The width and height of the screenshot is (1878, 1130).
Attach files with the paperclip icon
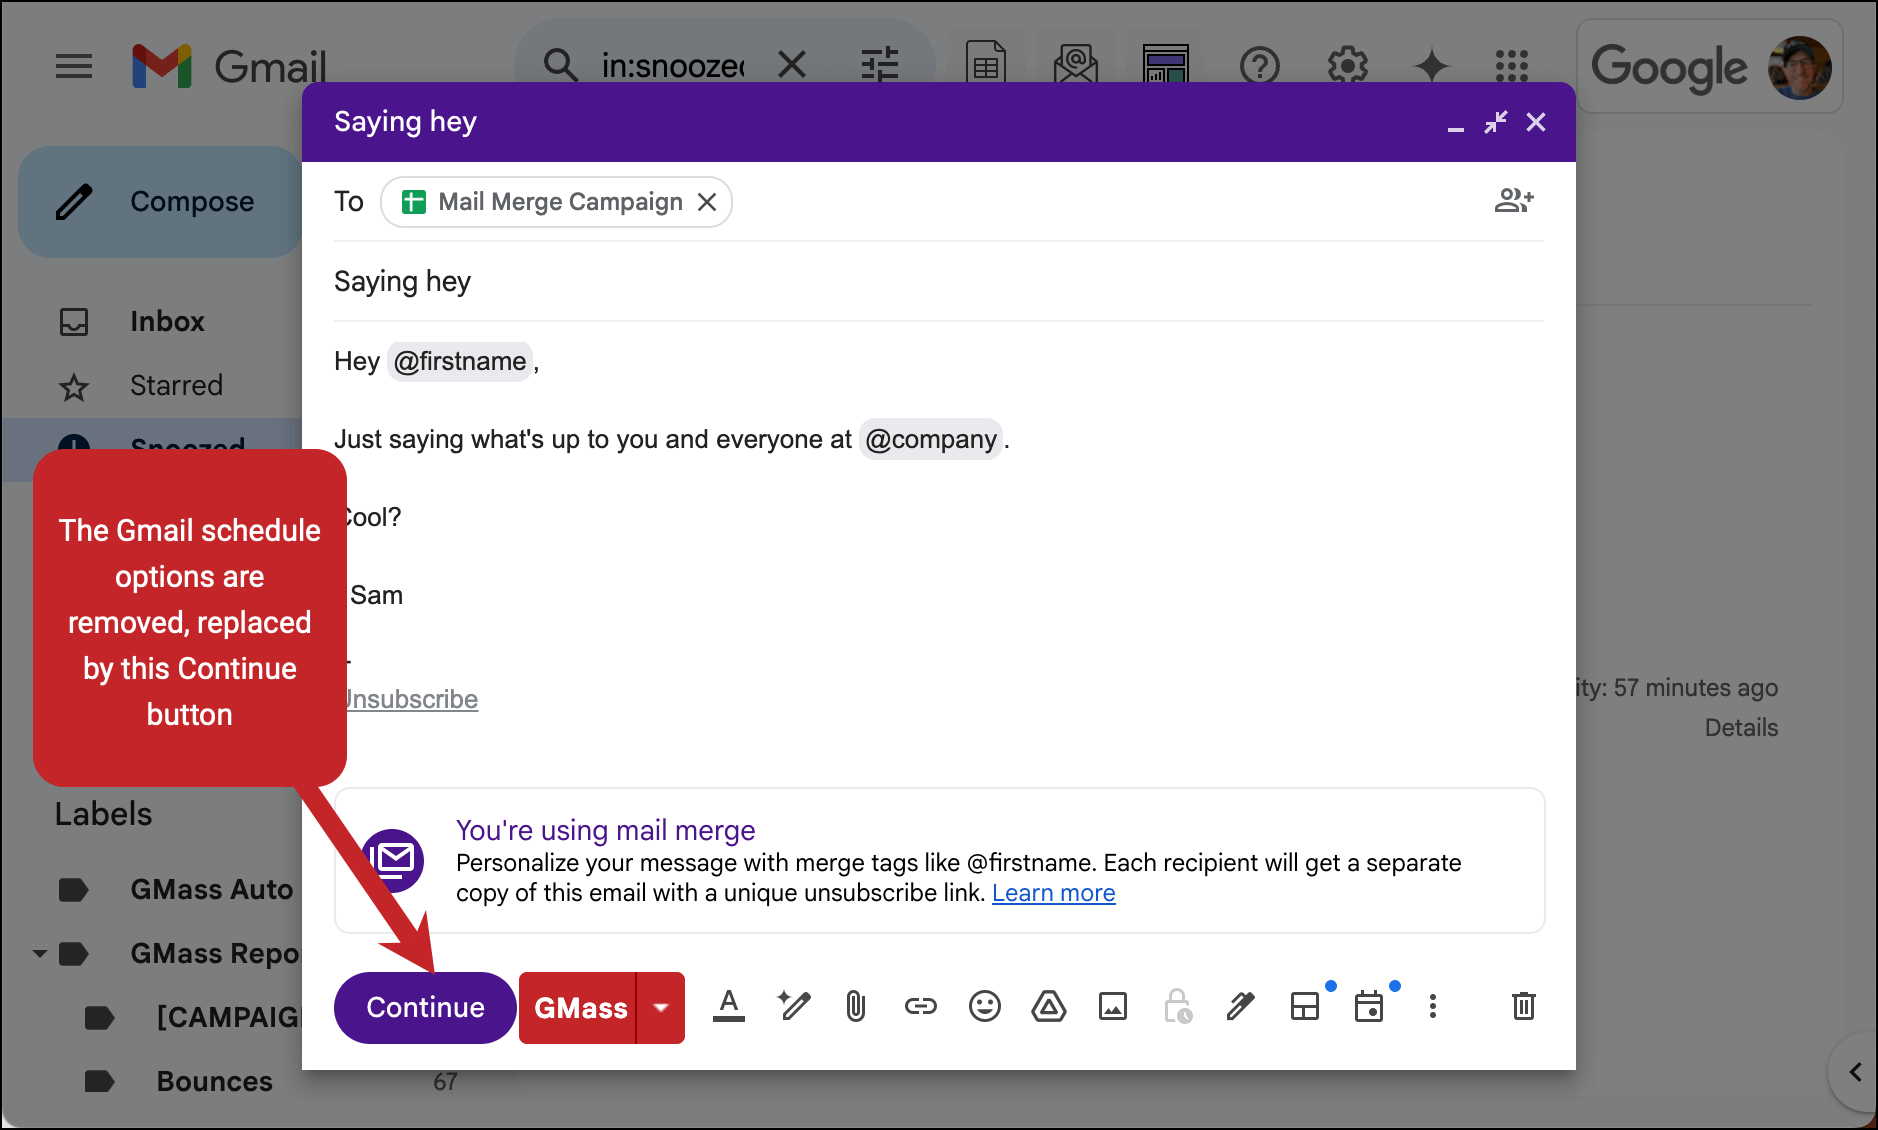[x=856, y=1006]
